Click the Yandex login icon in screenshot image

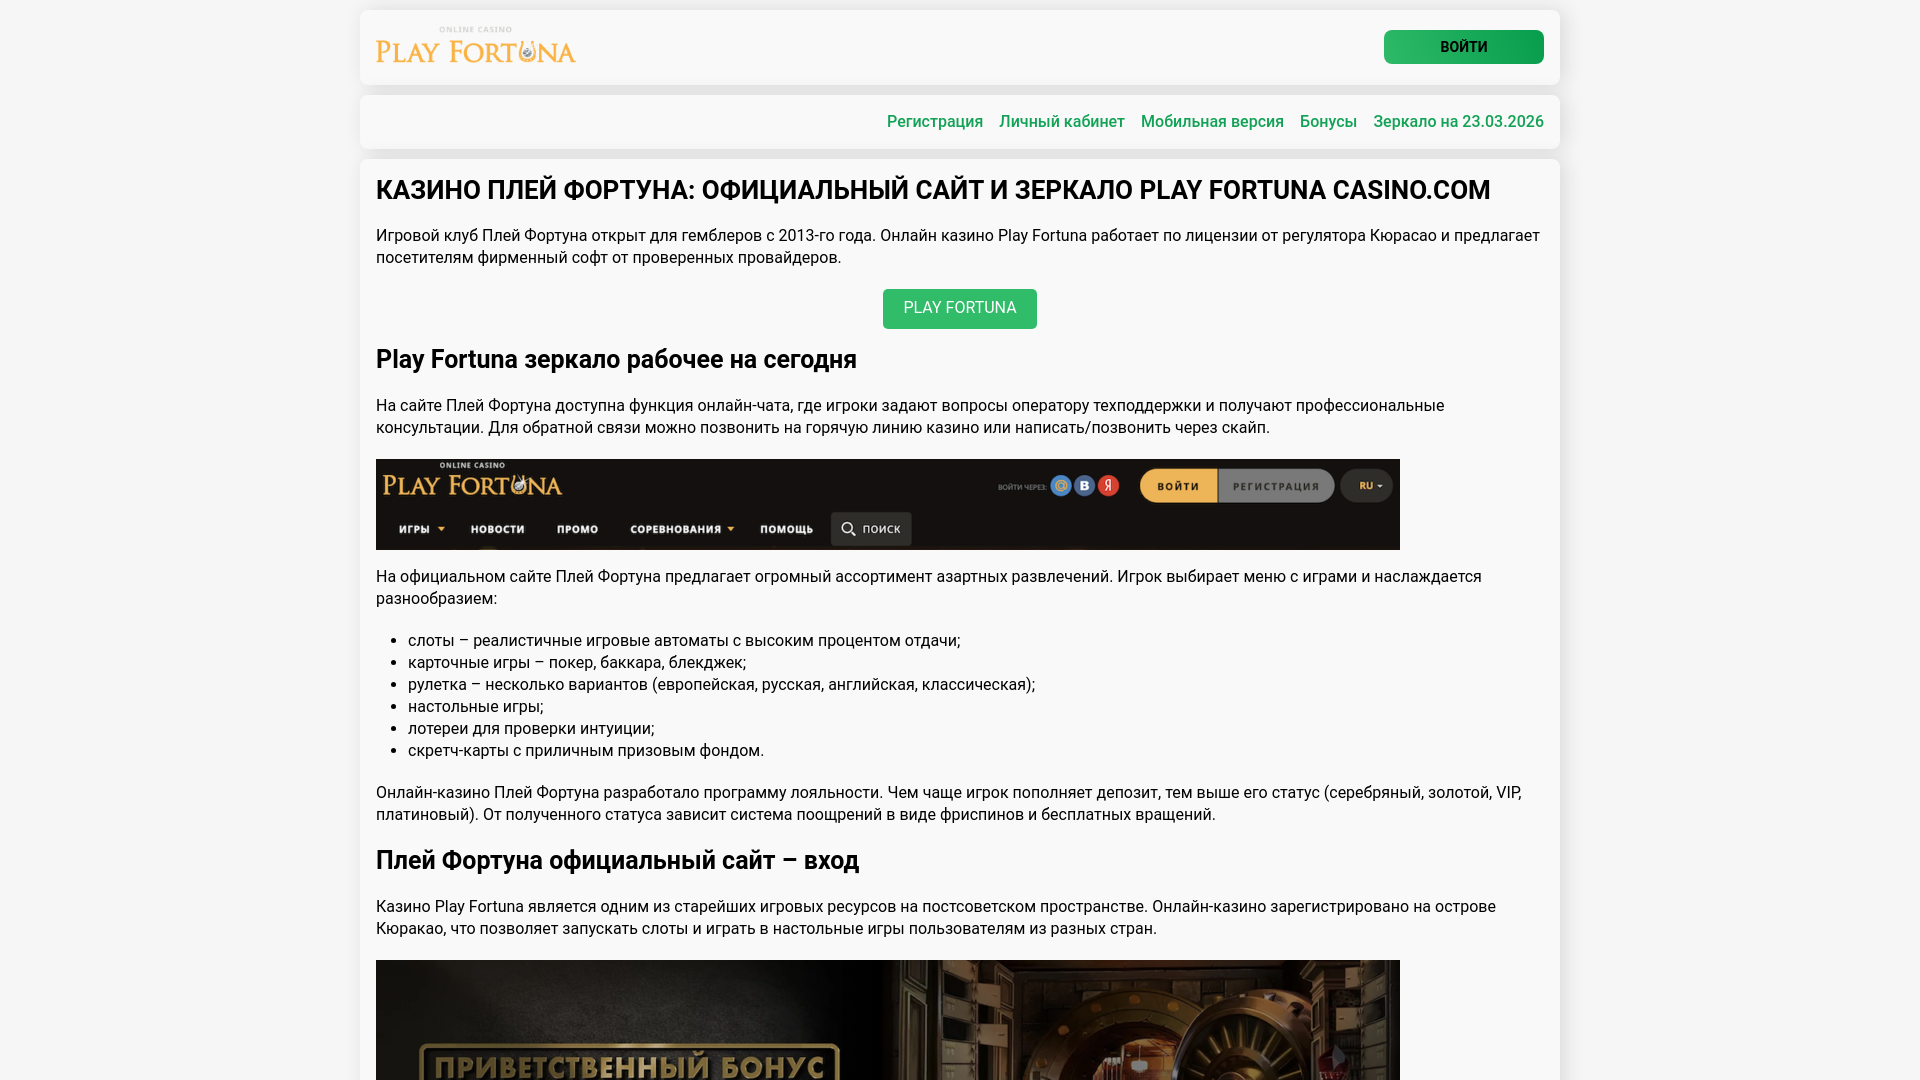[1108, 485]
